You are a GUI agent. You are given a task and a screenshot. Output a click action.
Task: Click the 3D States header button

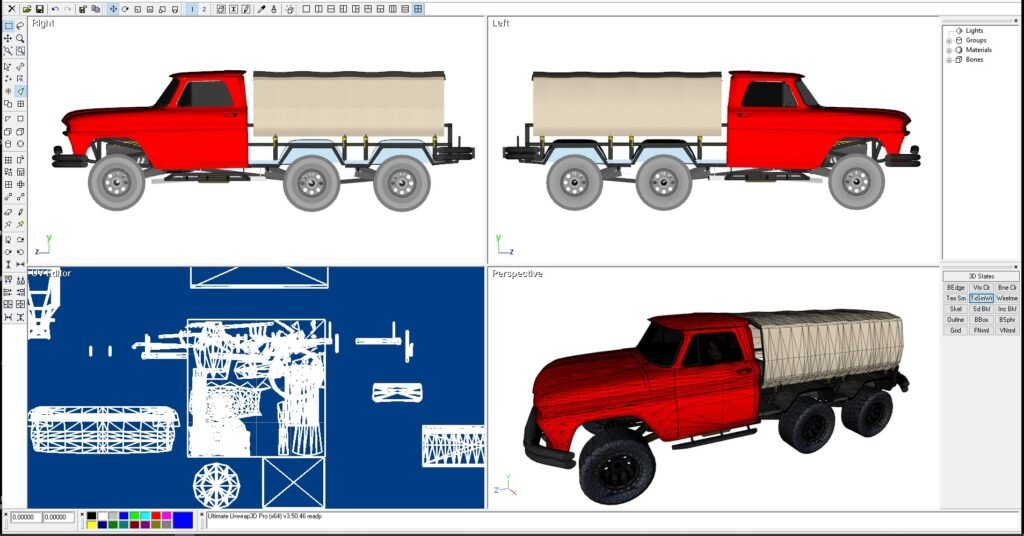(x=981, y=276)
